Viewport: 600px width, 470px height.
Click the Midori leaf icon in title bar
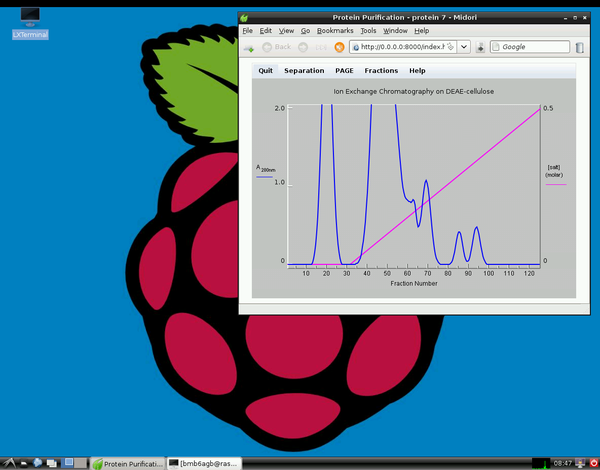[244, 18]
